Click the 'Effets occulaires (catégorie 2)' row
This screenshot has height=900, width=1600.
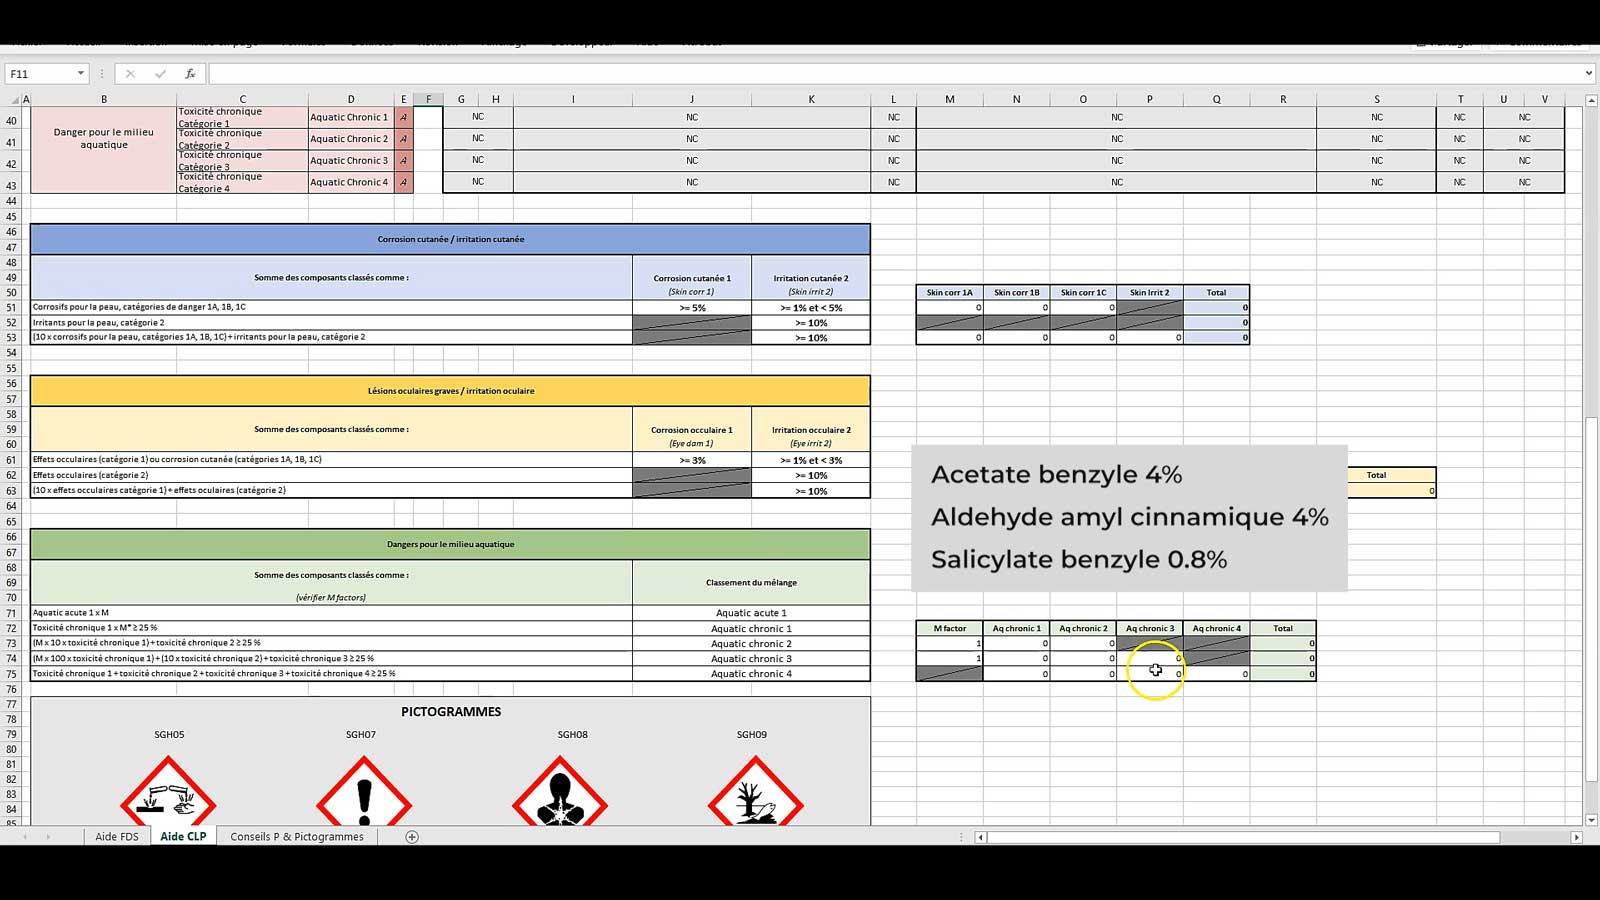(331, 475)
